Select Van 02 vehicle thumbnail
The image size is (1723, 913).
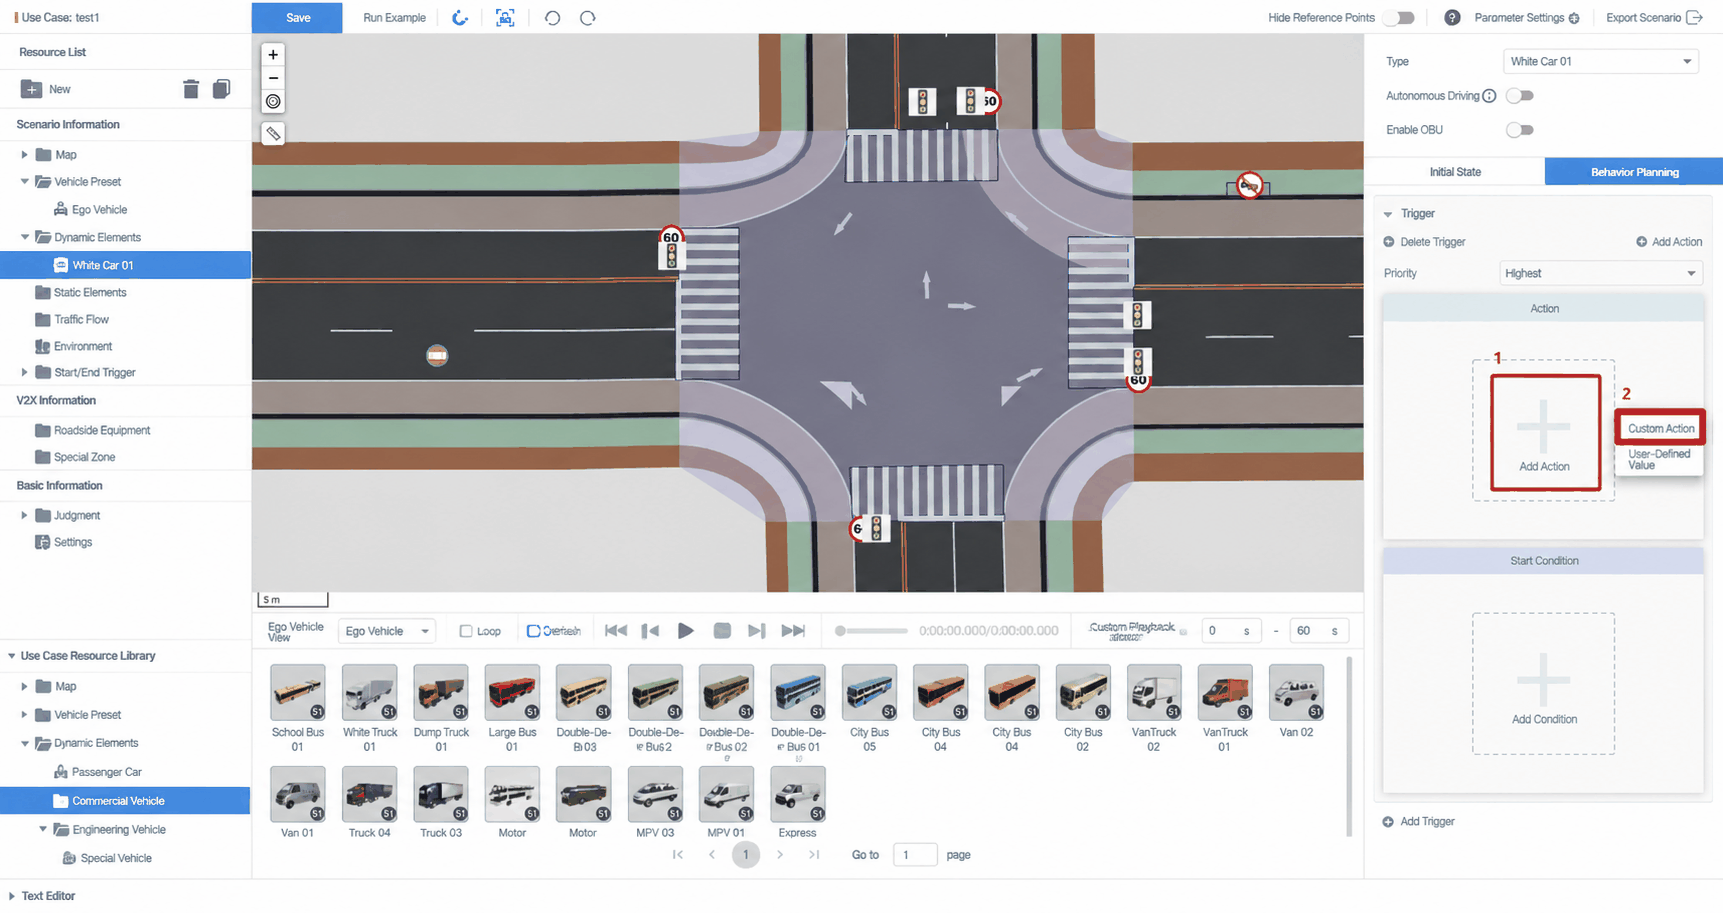tap(1296, 692)
